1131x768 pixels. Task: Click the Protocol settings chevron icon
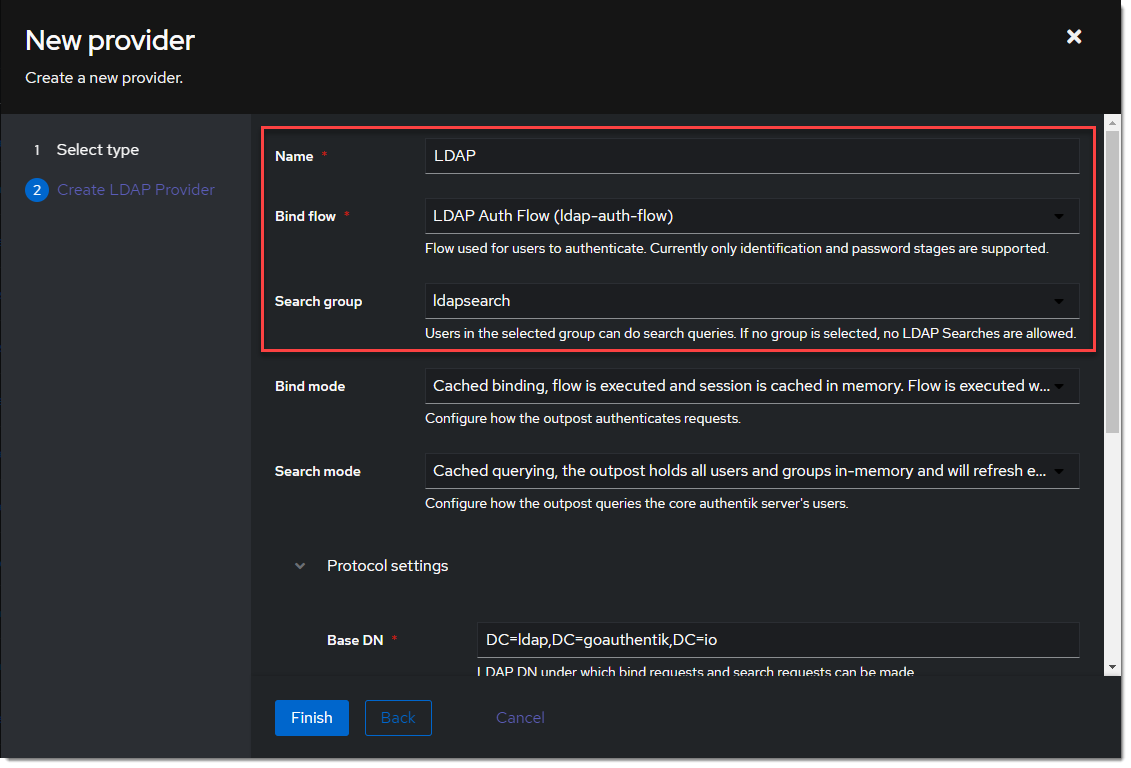pos(299,566)
